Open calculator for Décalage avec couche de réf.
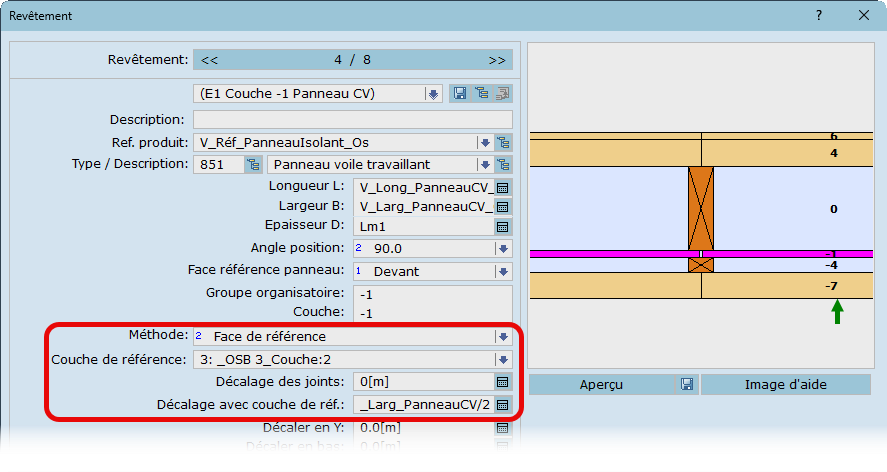This screenshot has height=472, width=887. [503, 405]
